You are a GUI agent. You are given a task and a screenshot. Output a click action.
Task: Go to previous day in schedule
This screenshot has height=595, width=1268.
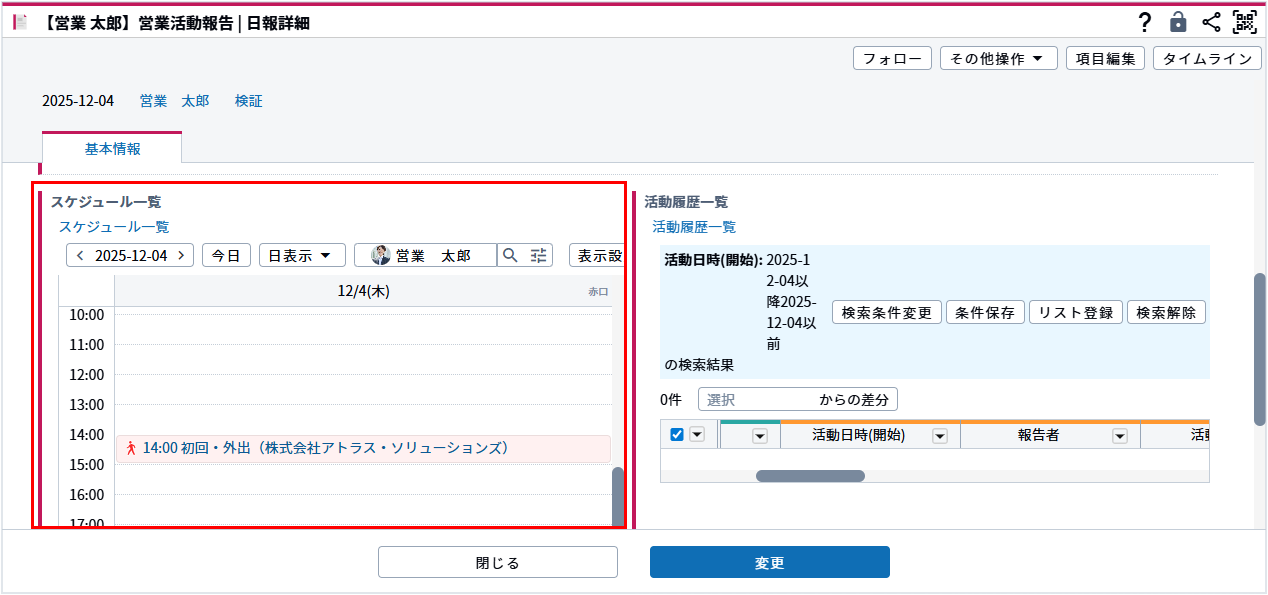click(x=80, y=256)
